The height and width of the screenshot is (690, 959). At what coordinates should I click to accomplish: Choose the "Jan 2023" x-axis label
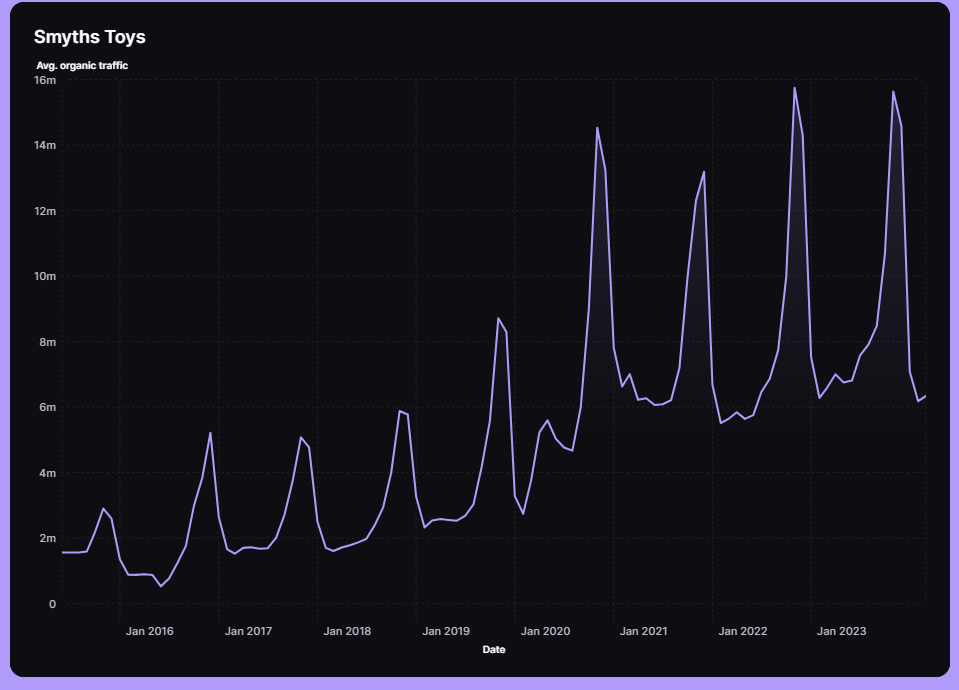[842, 631]
